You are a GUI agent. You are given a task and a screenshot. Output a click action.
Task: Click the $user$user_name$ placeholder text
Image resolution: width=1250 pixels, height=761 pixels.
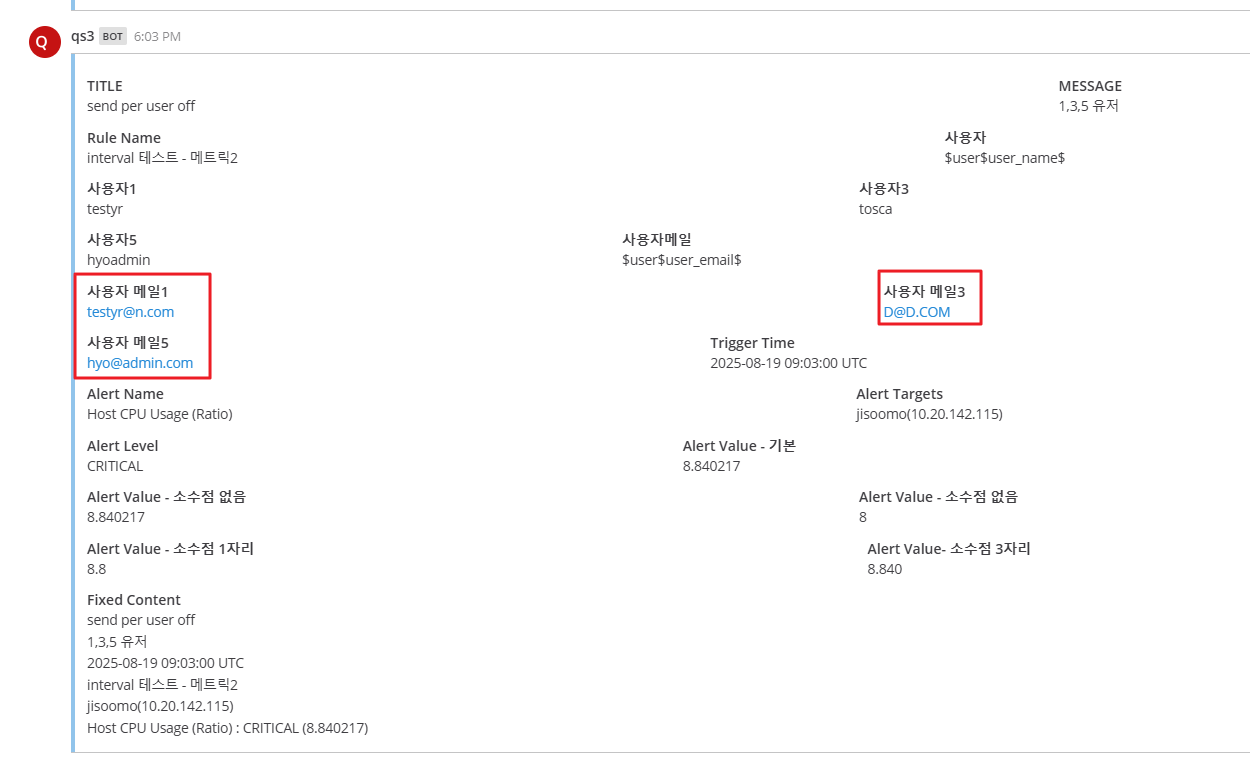coord(1004,158)
